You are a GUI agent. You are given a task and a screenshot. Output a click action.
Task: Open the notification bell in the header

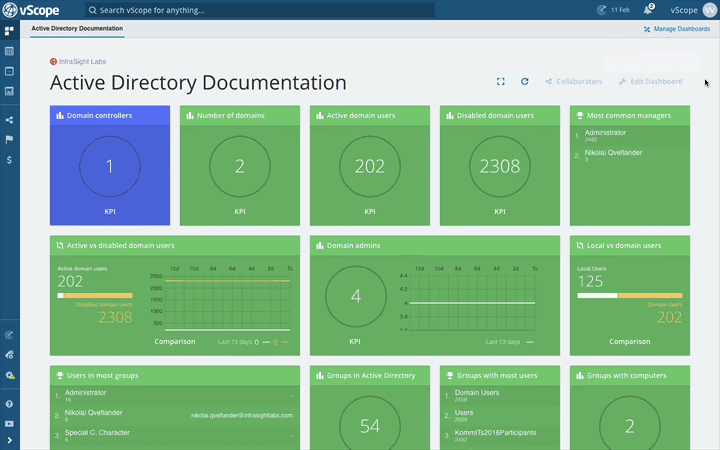(648, 10)
